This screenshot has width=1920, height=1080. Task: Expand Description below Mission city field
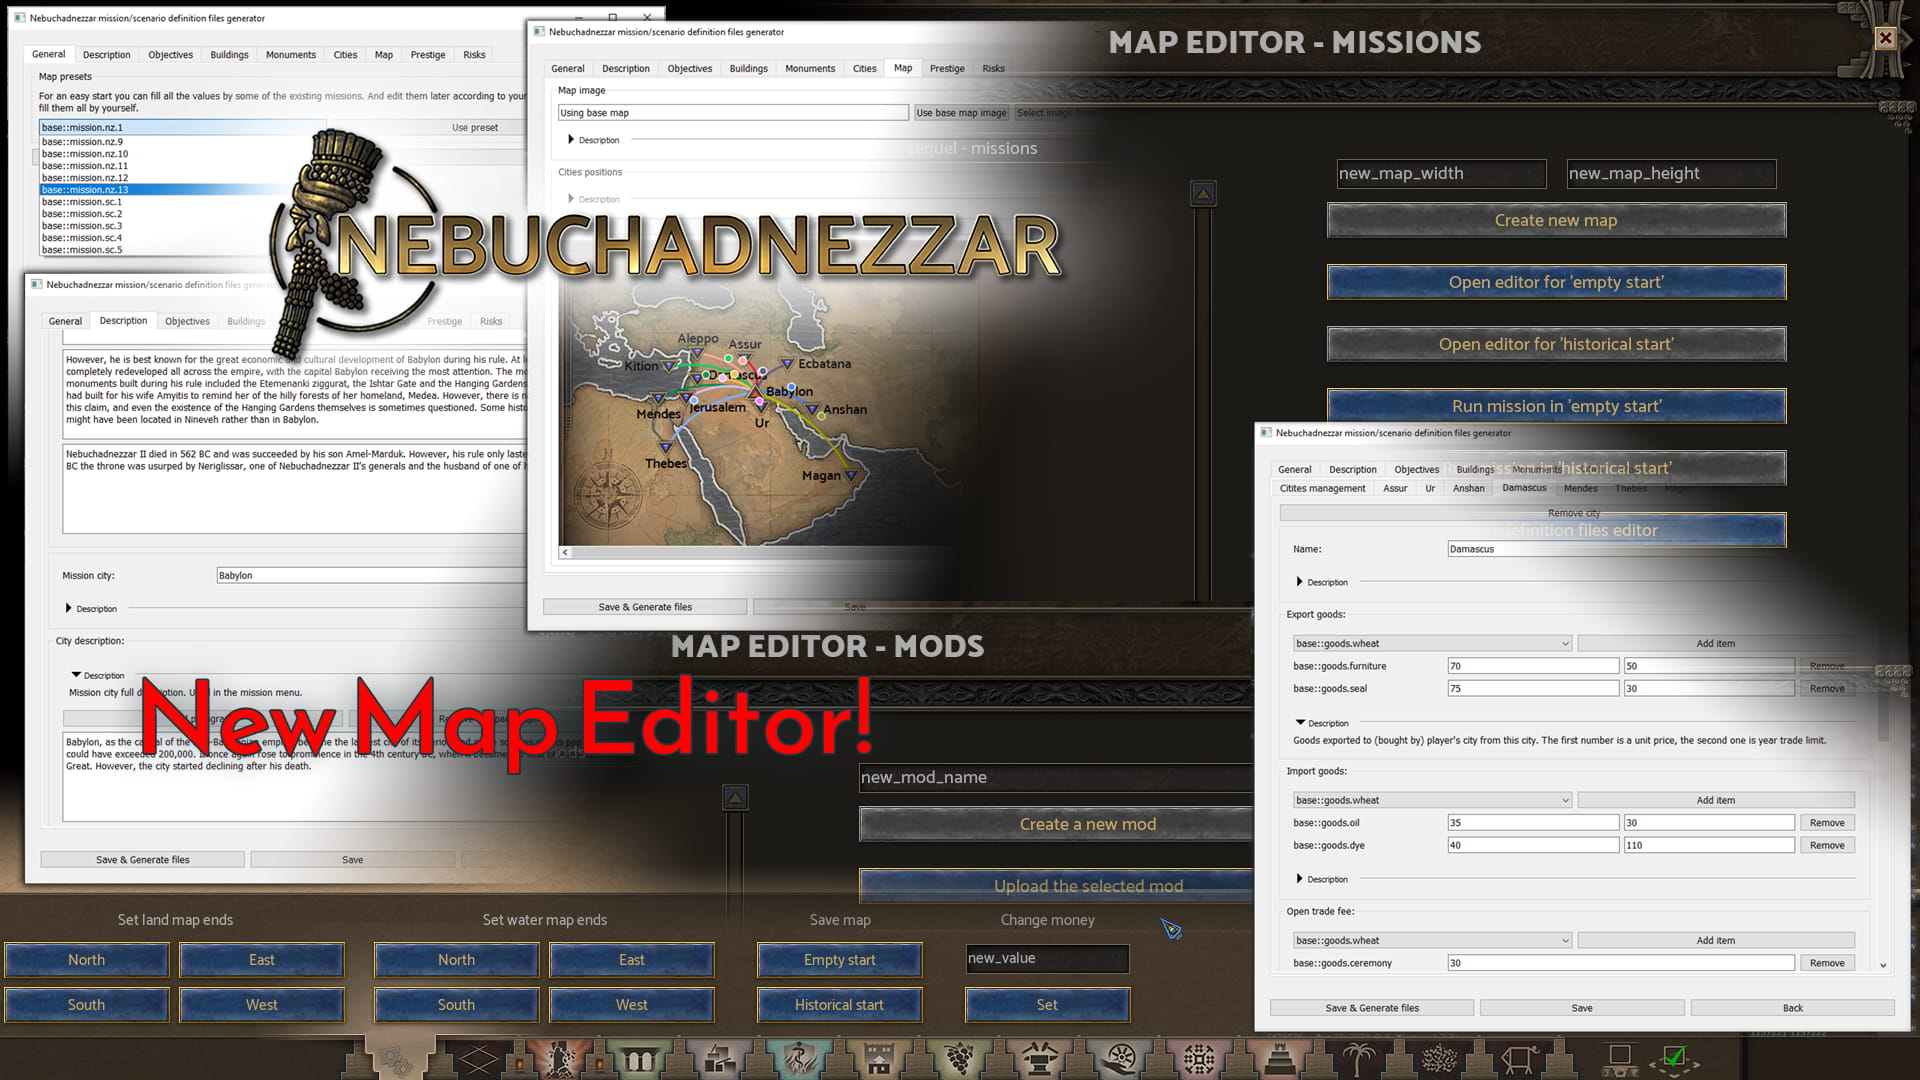91,608
